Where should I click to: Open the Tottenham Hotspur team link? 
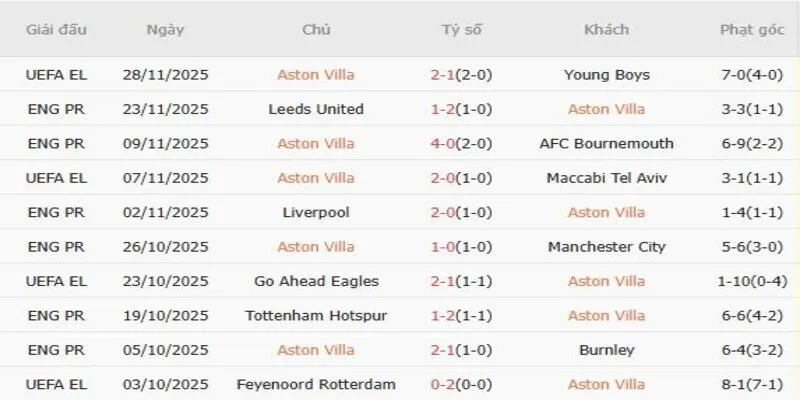(x=316, y=316)
